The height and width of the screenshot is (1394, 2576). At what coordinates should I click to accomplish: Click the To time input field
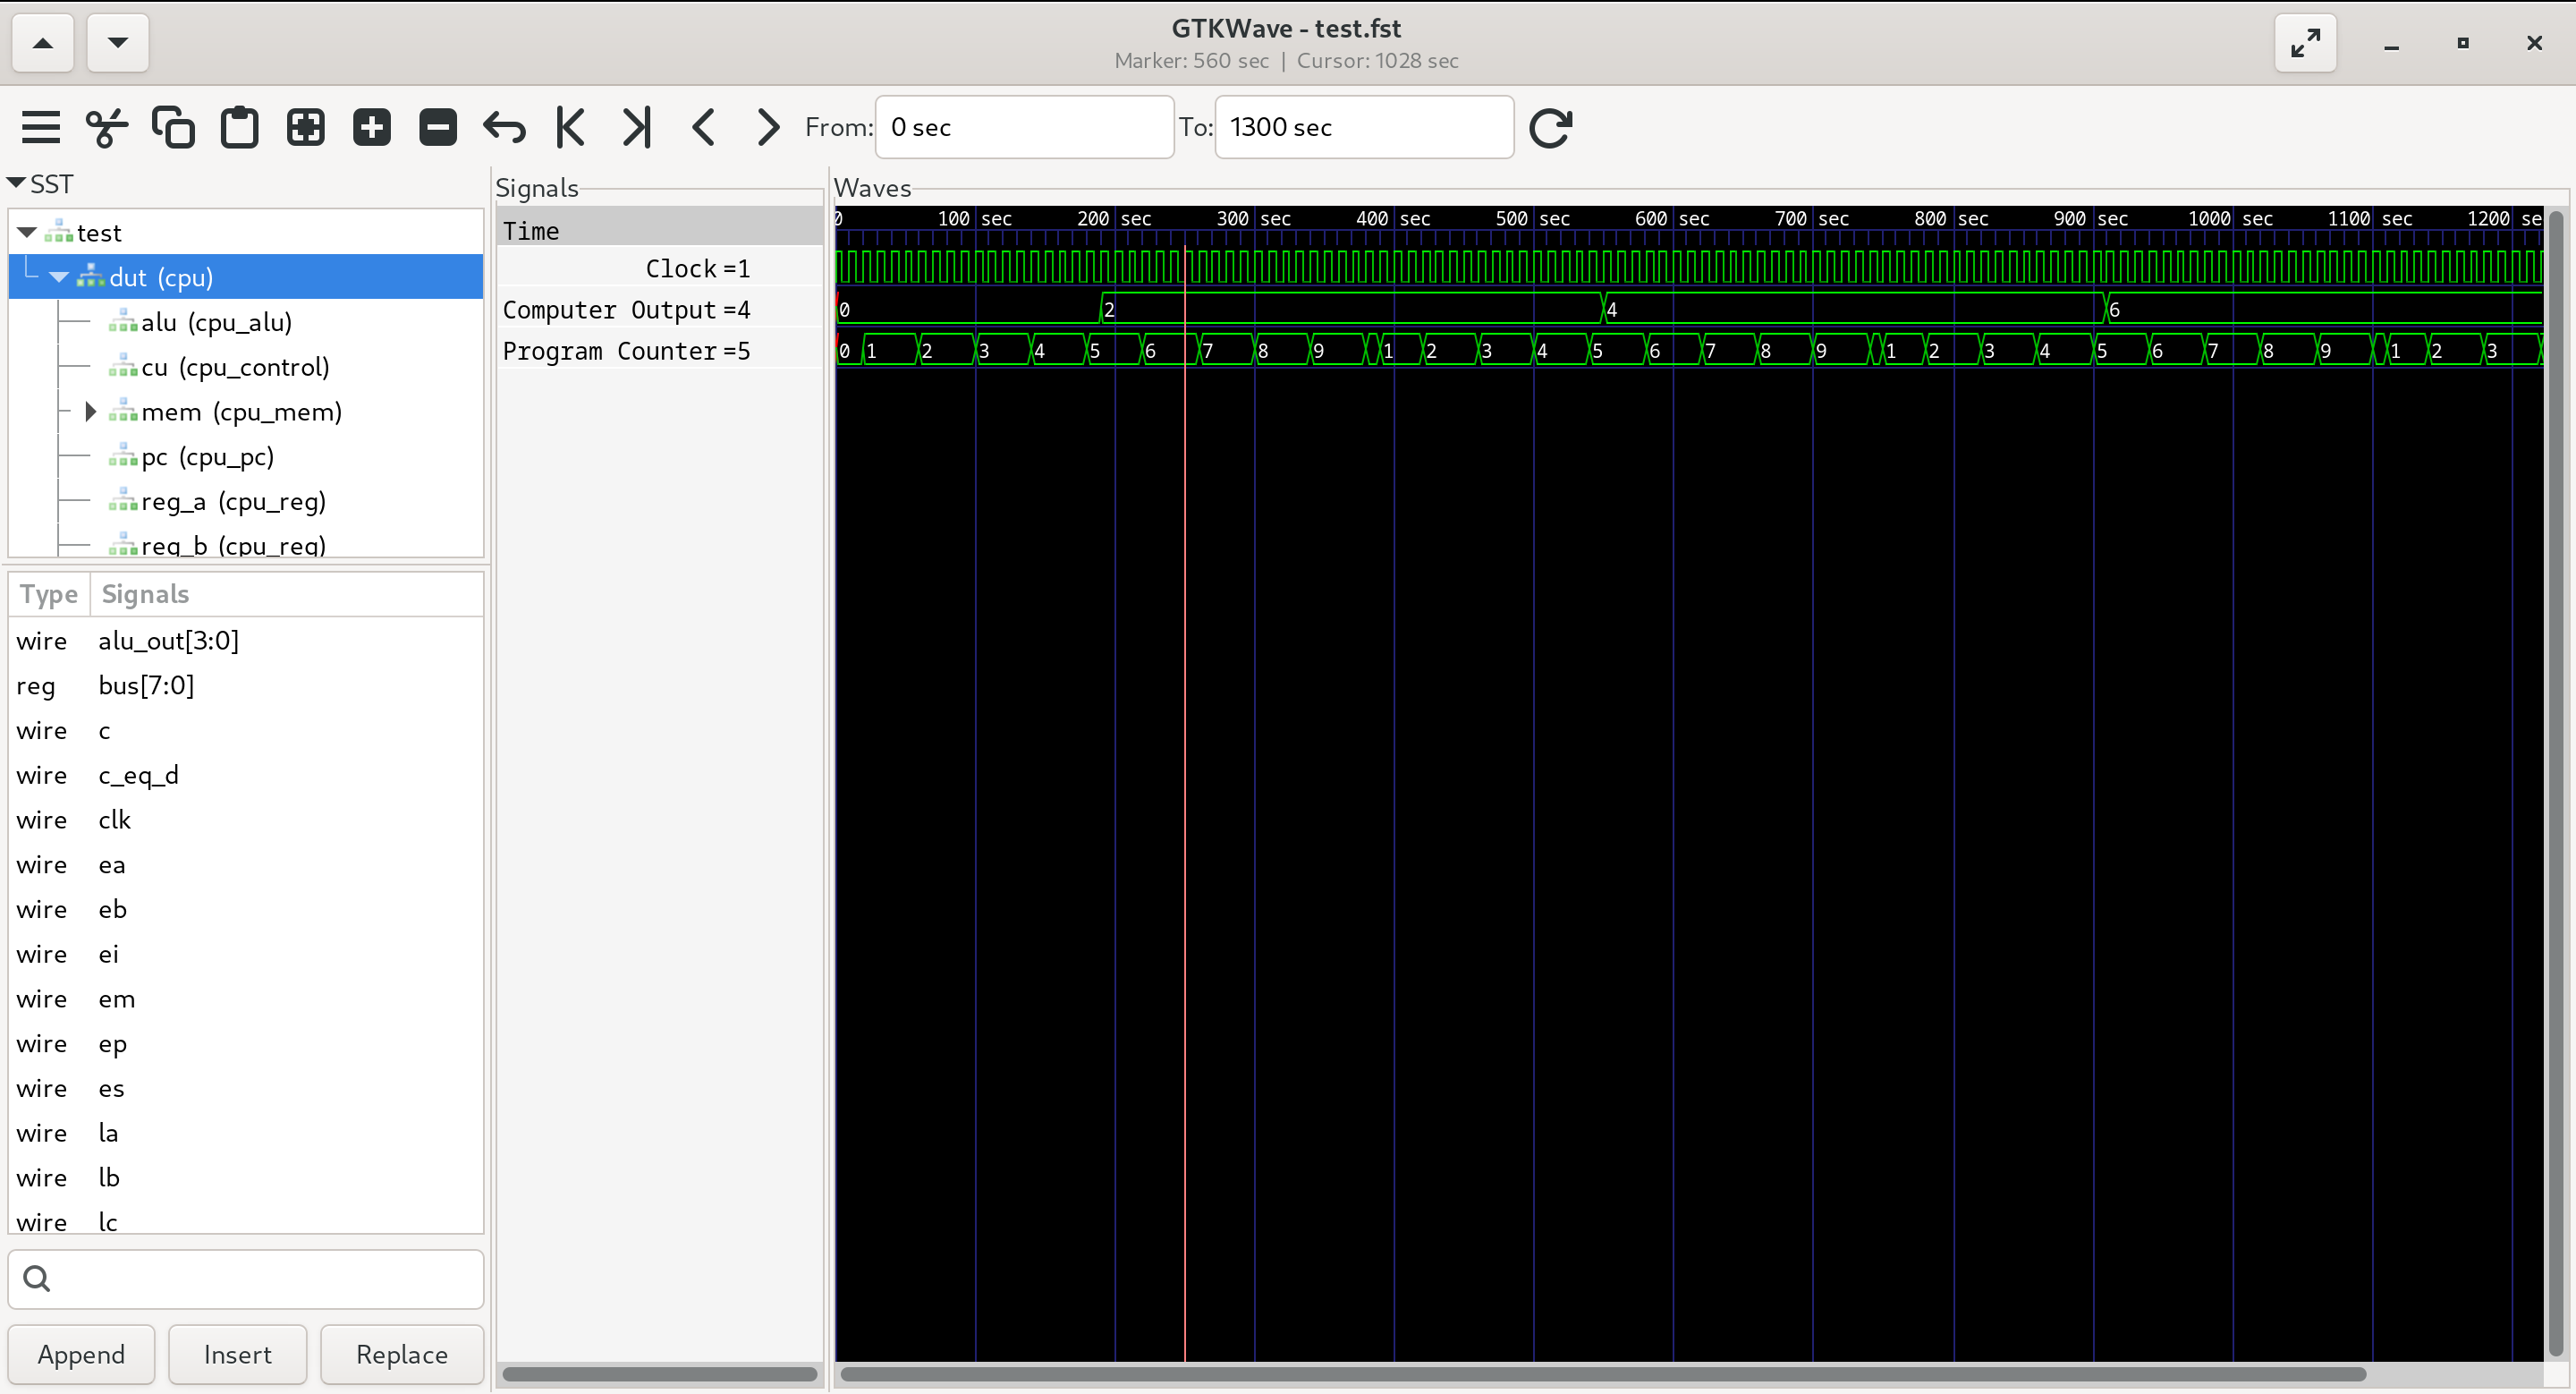1363,127
